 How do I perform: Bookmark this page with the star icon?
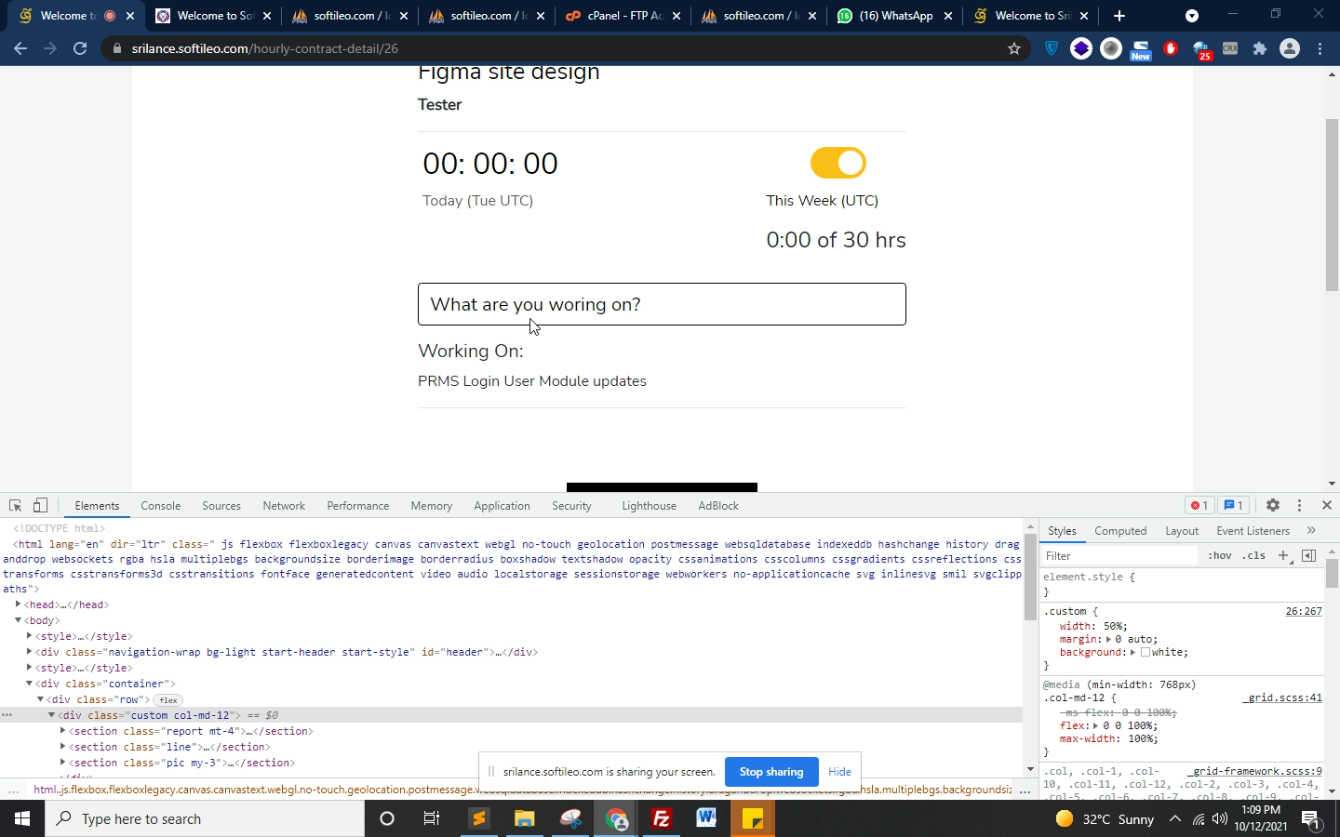pyautogui.click(x=1014, y=48)
